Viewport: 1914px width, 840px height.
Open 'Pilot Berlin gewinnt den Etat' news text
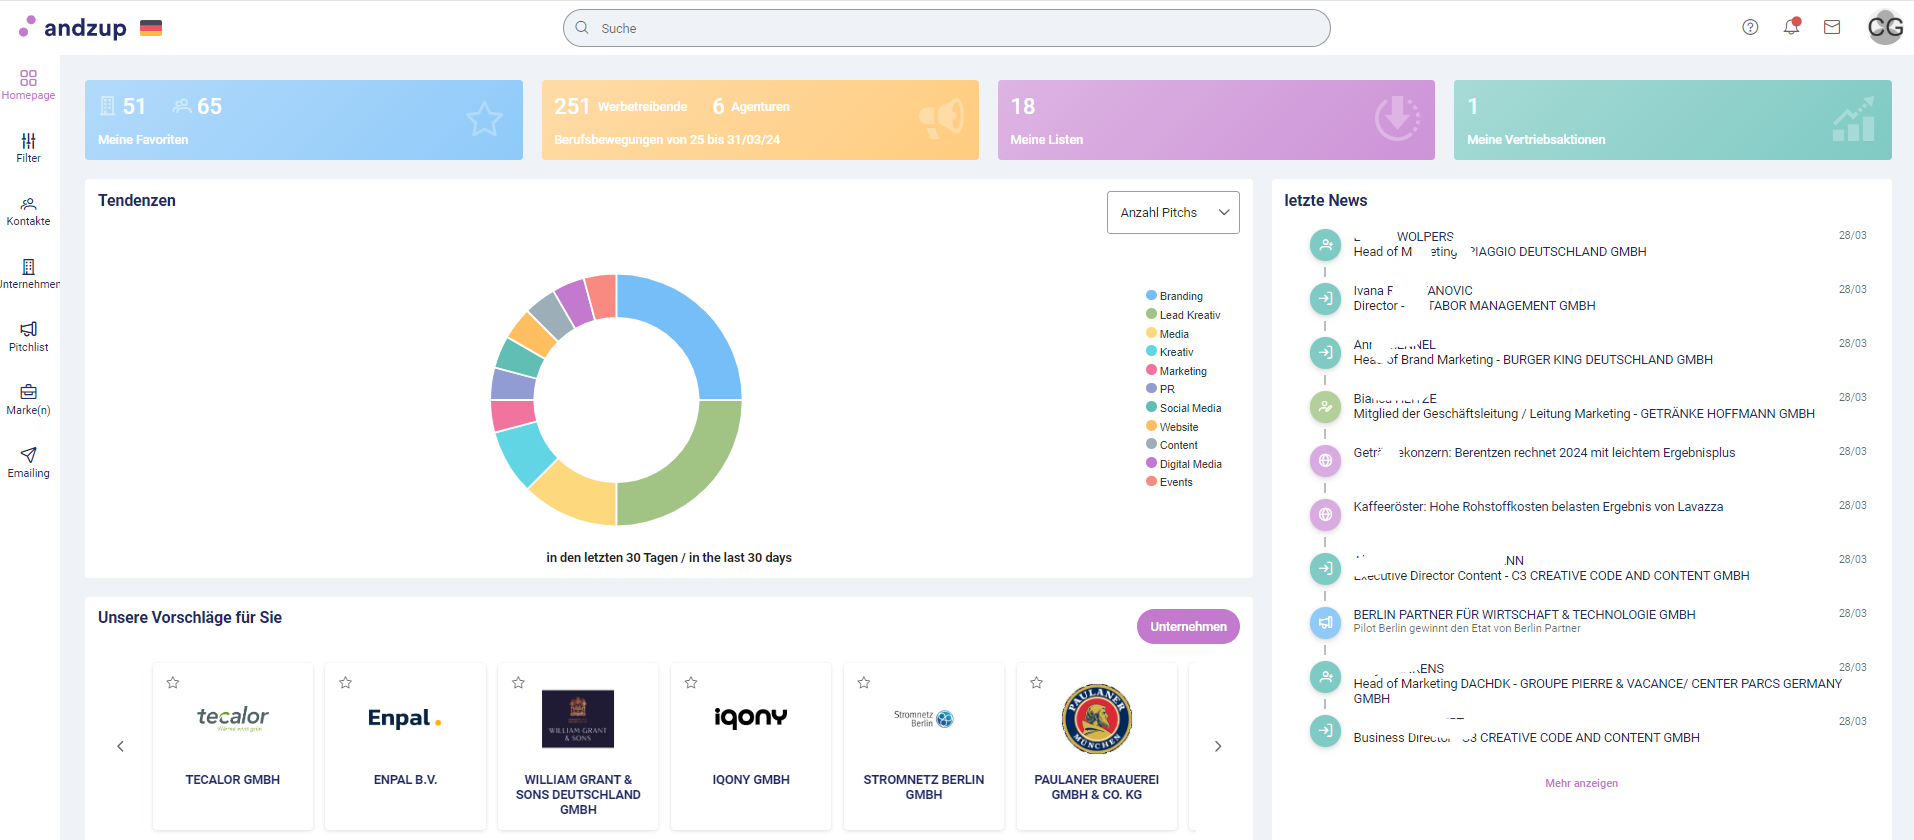1467,629
